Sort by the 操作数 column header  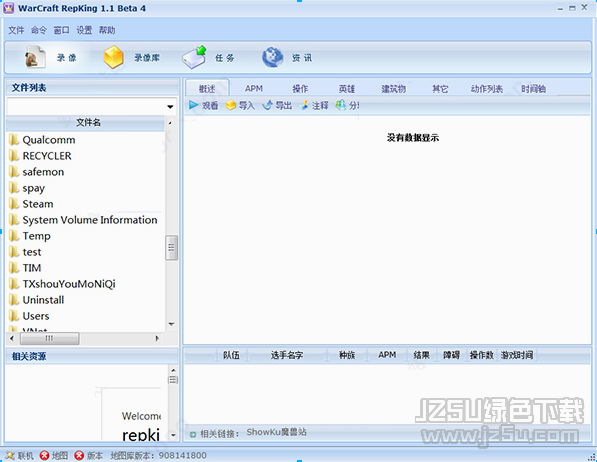pos(482,355)
